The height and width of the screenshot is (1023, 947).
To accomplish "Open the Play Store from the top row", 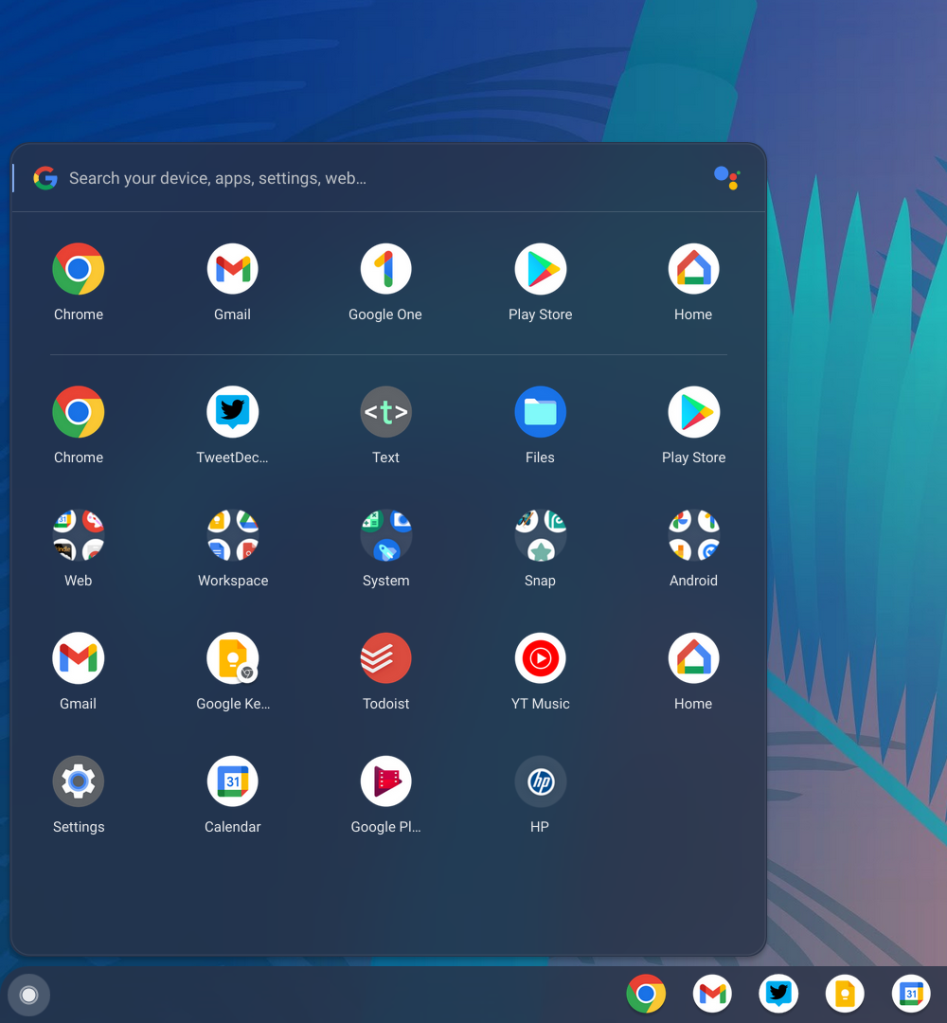I will pyautogui.click(x=540, y=268).
